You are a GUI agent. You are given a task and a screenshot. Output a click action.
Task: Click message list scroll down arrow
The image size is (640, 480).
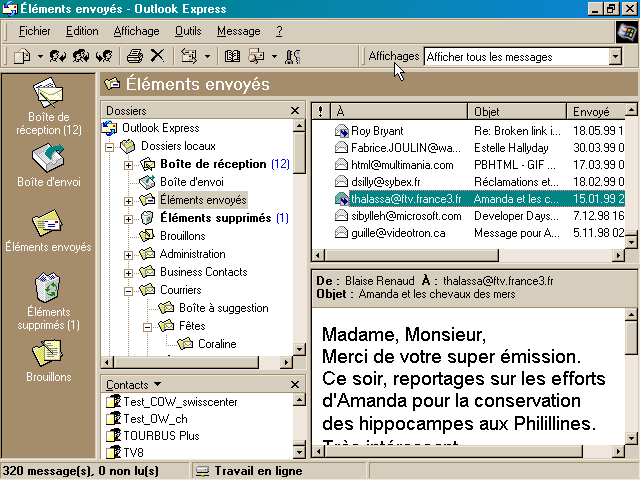pyautogui.click(x=631, y=242)
